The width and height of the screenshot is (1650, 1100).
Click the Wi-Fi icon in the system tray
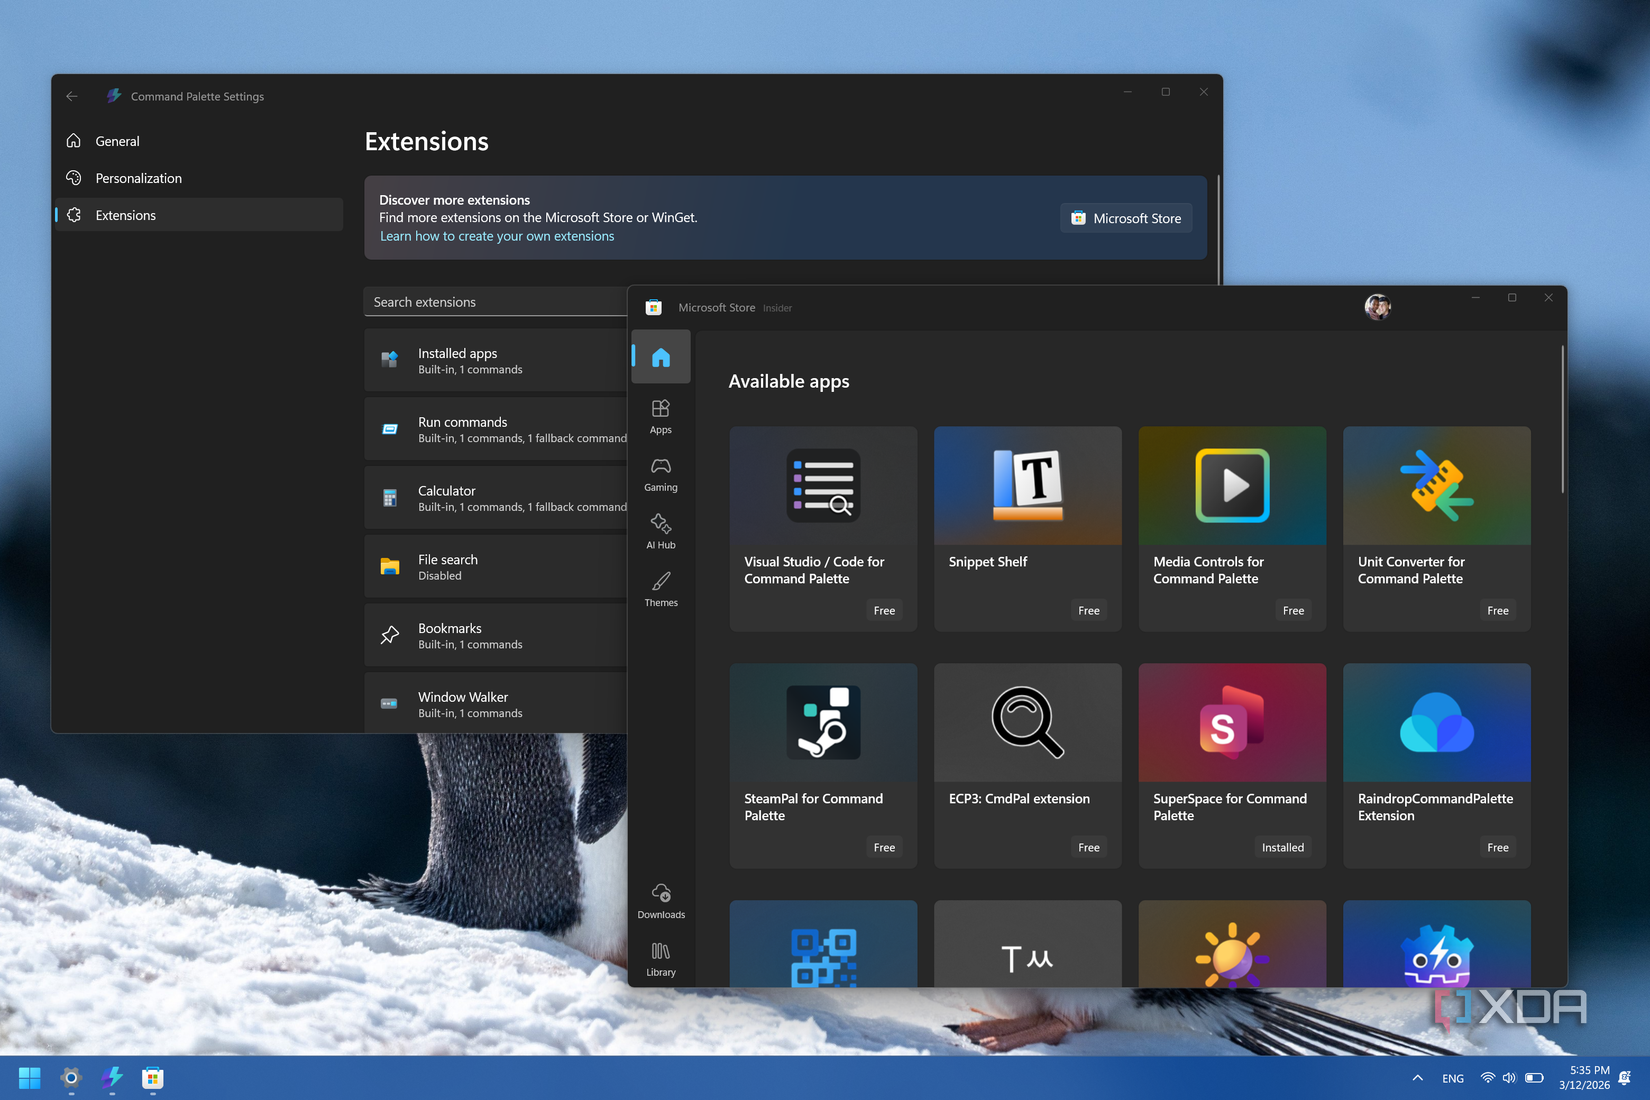tap(1487, 1078)
